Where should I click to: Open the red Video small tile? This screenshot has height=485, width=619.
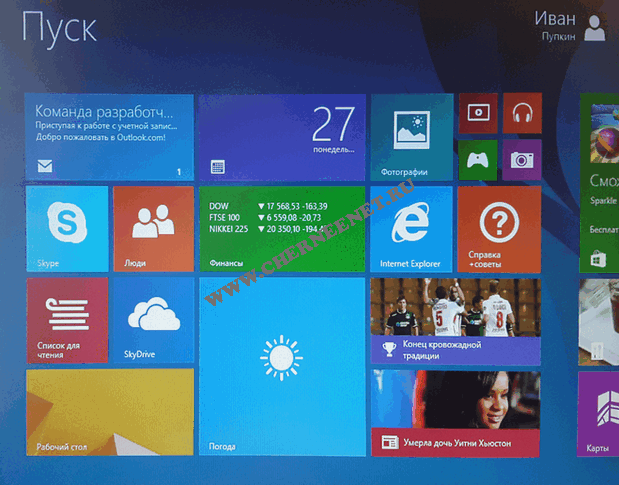coord(478,113)
